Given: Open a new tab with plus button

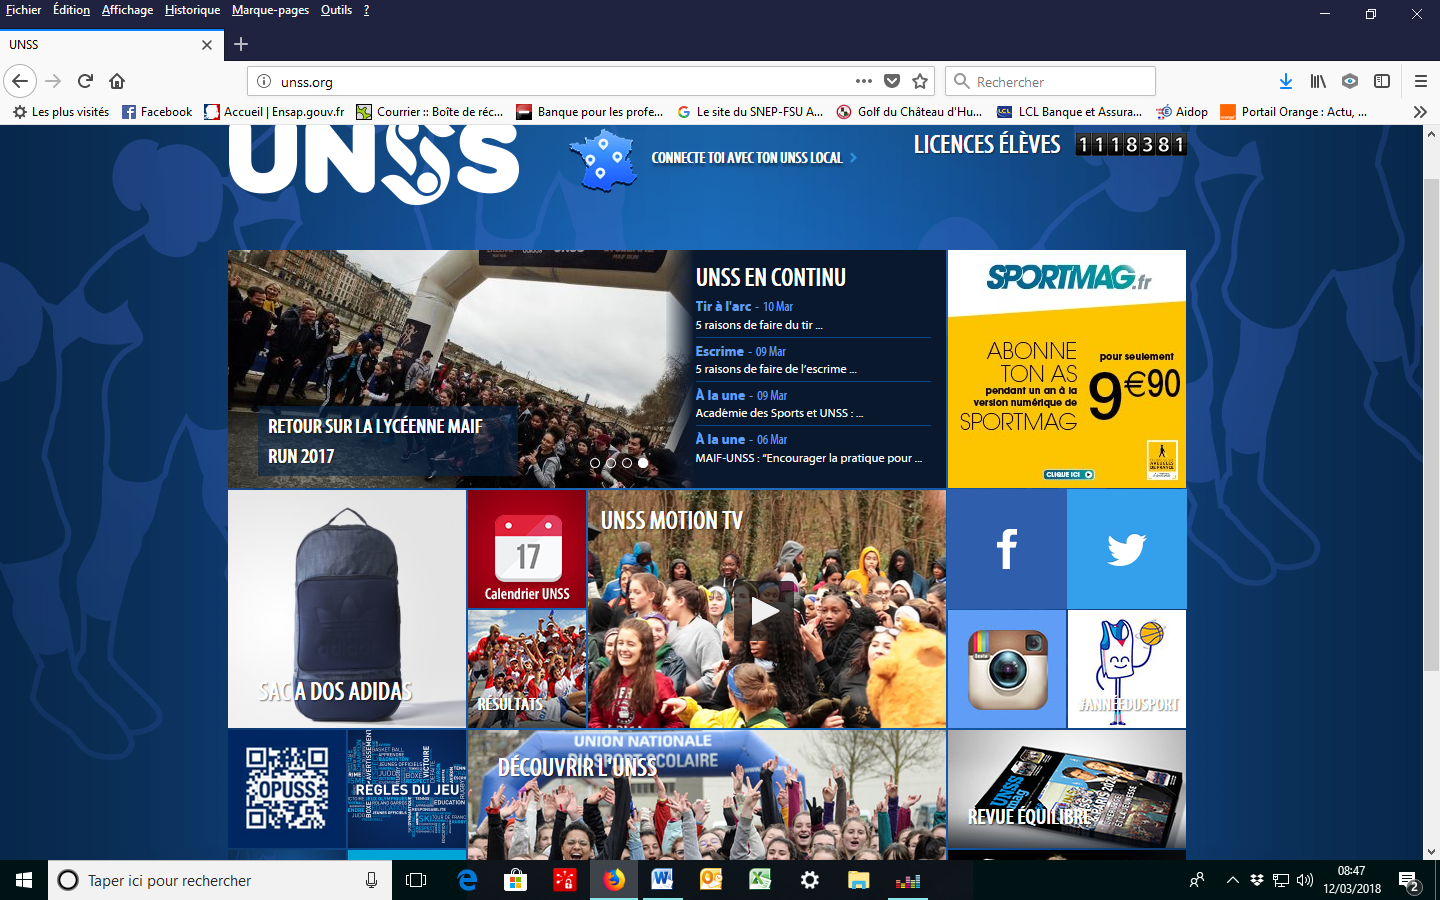Looking at the screenshot, I should [x=241, y=44].
